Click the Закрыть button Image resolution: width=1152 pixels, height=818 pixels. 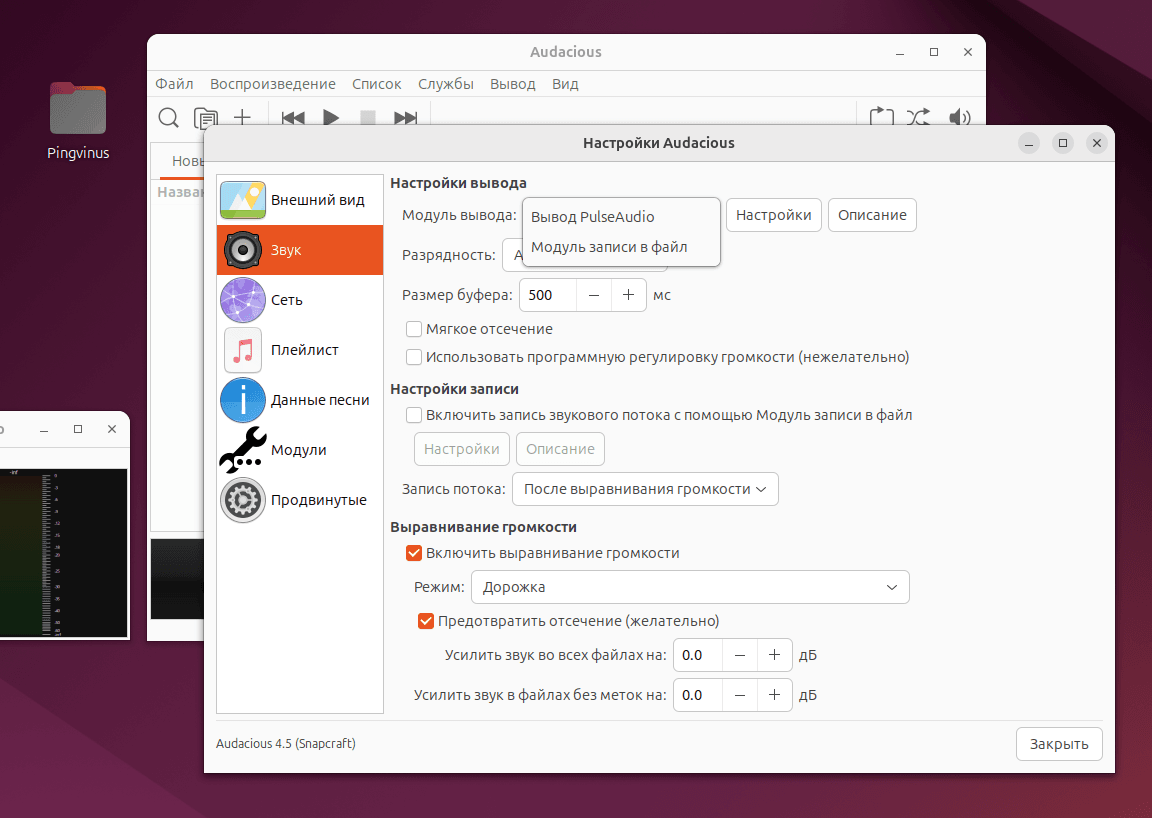click(1059, 744)
